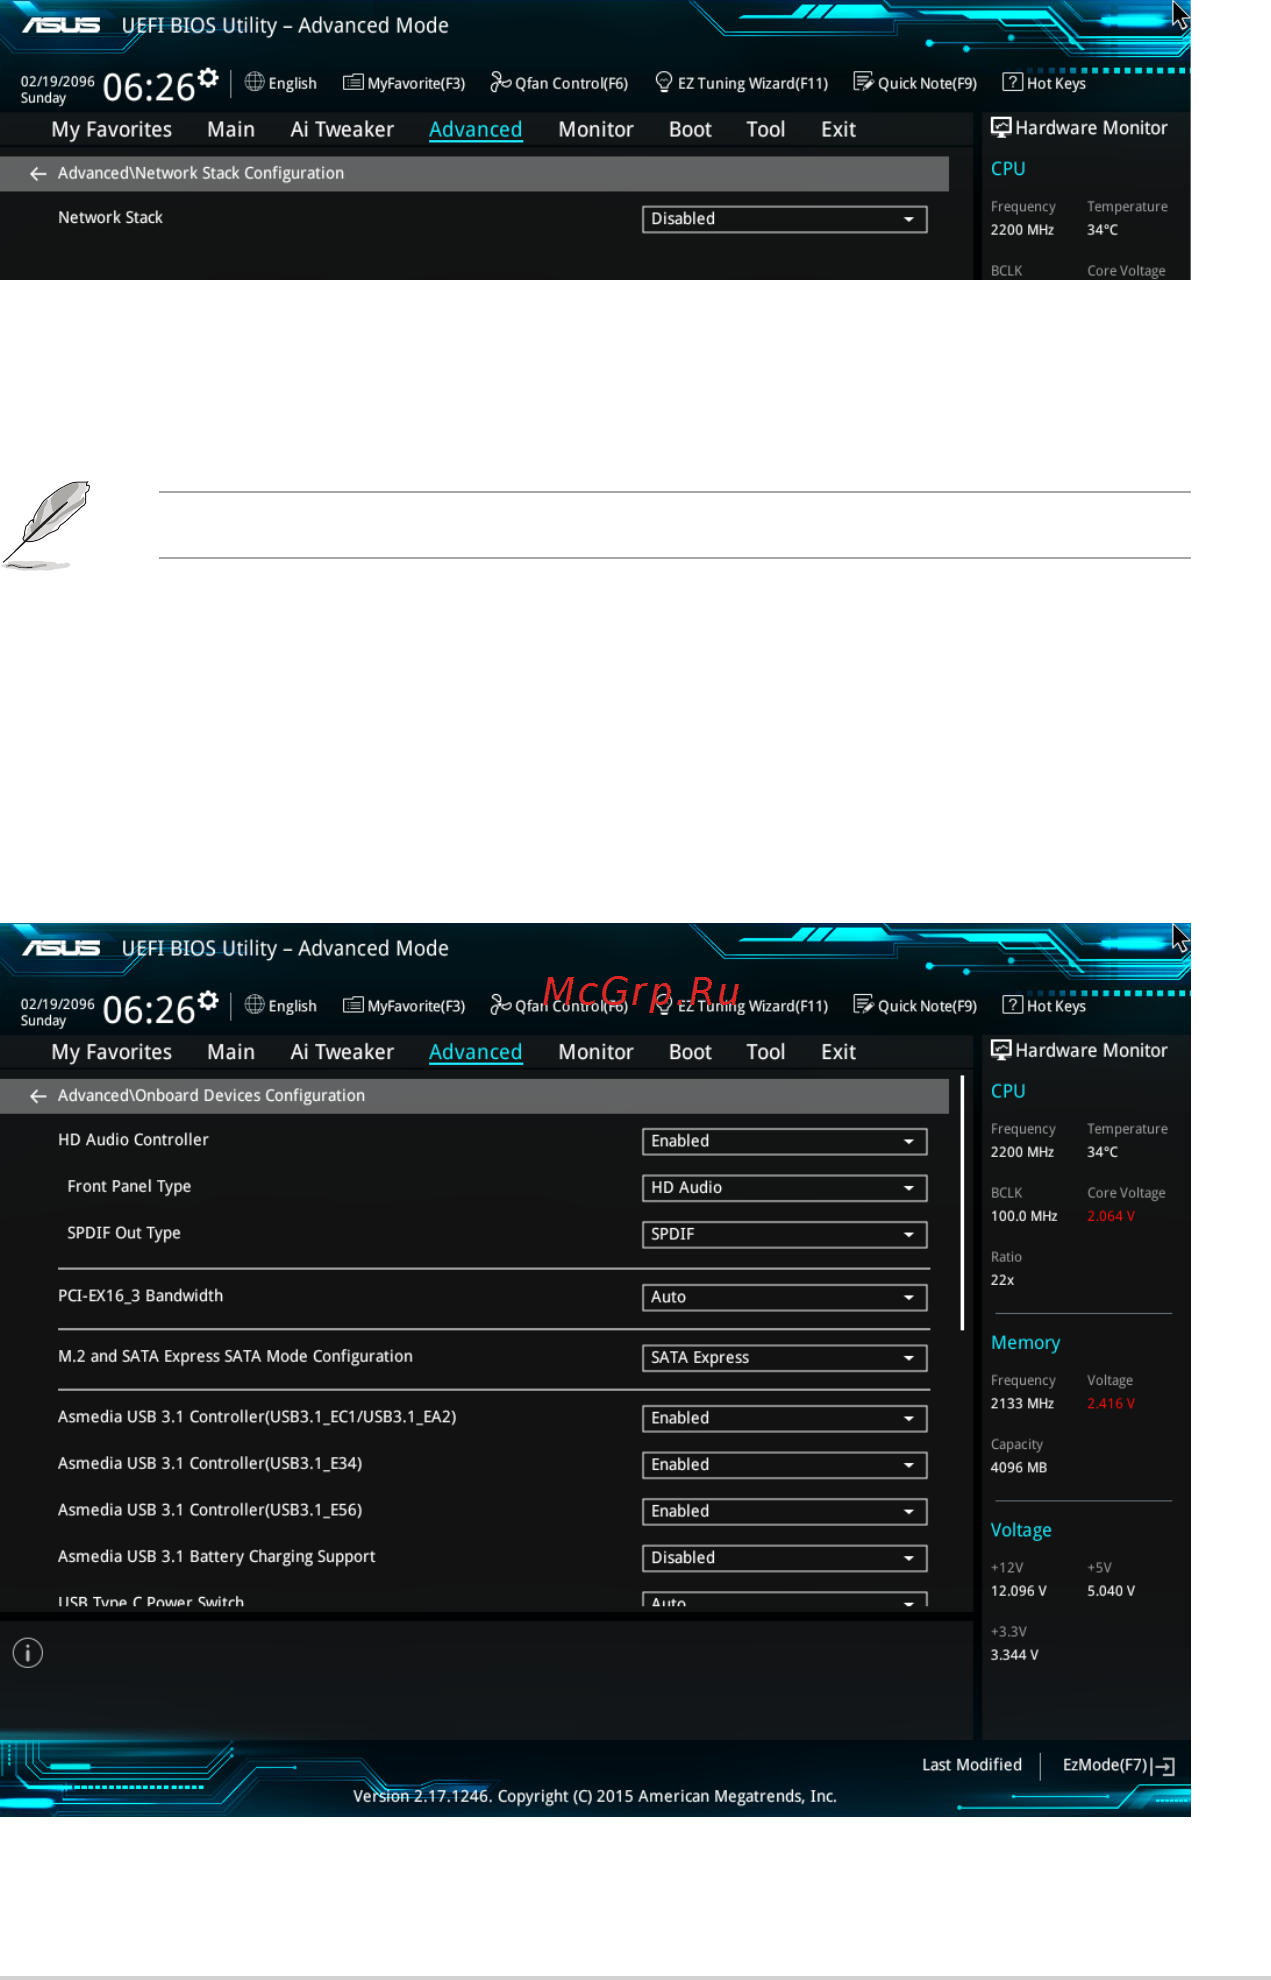Click the Last Modified button
The width and height of the screenshot is (1271, 1980).
point(972,1765)
